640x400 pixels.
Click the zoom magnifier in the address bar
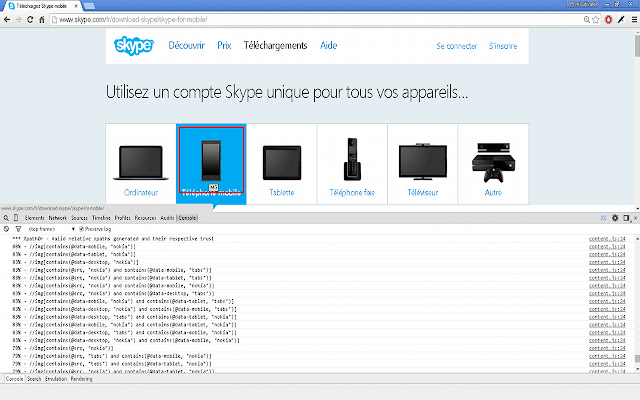tap(587, 20)
